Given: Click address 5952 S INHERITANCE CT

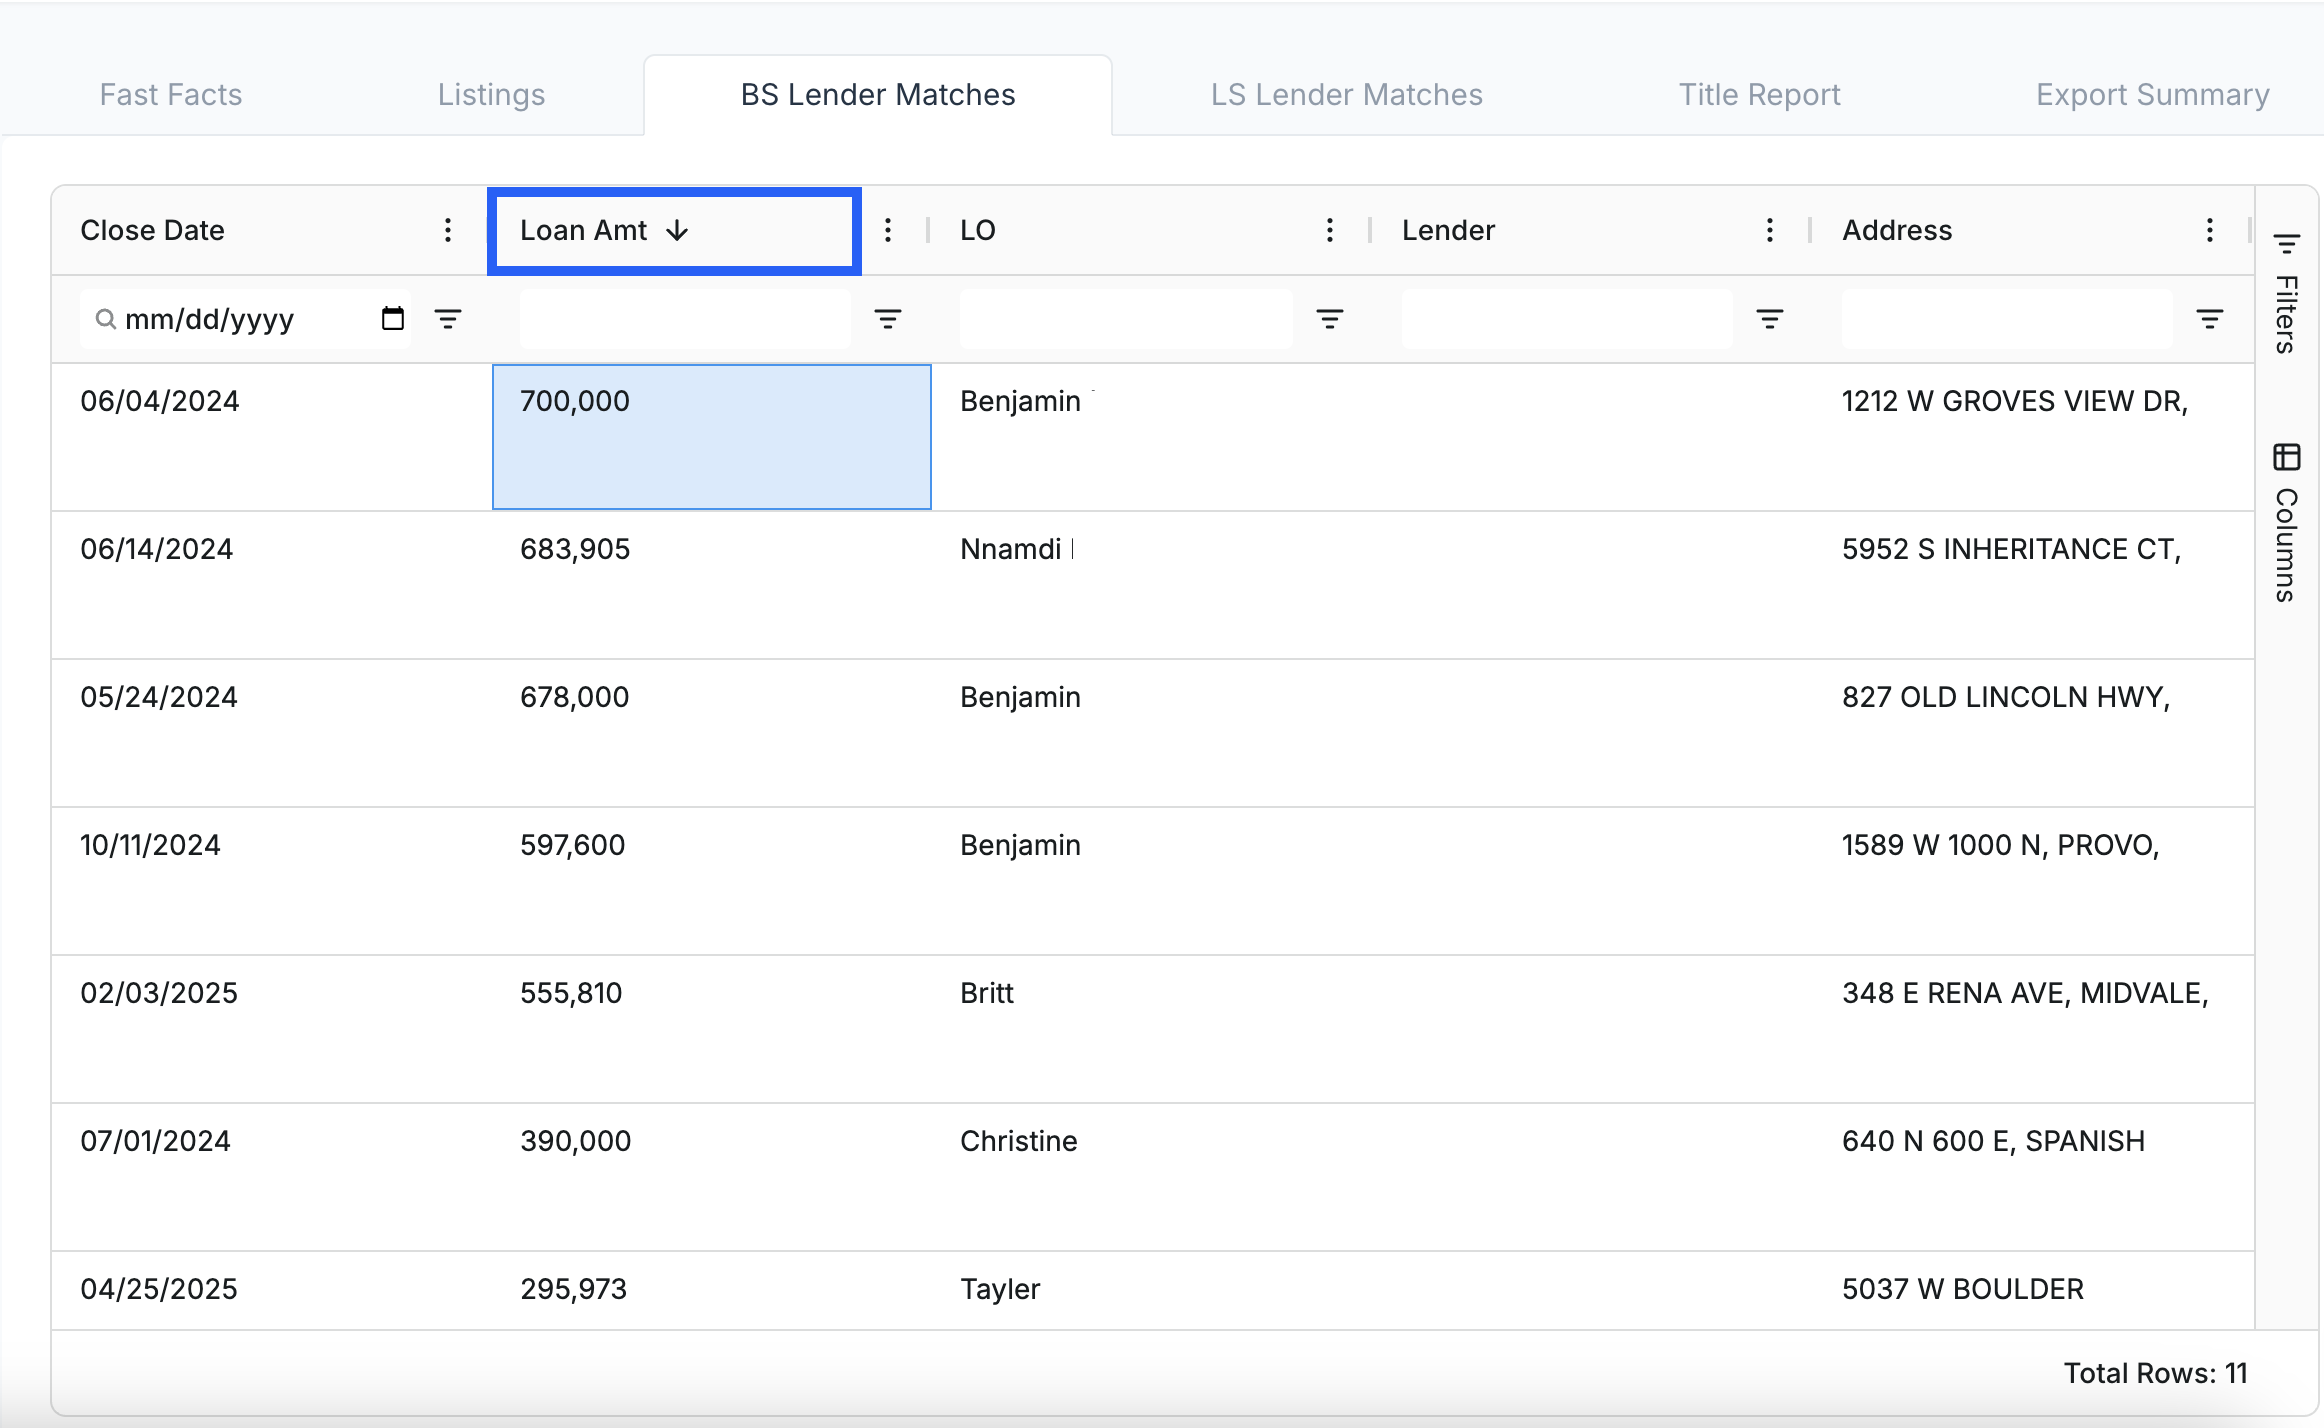Looking at the screenshot, I should (2012, 549).
